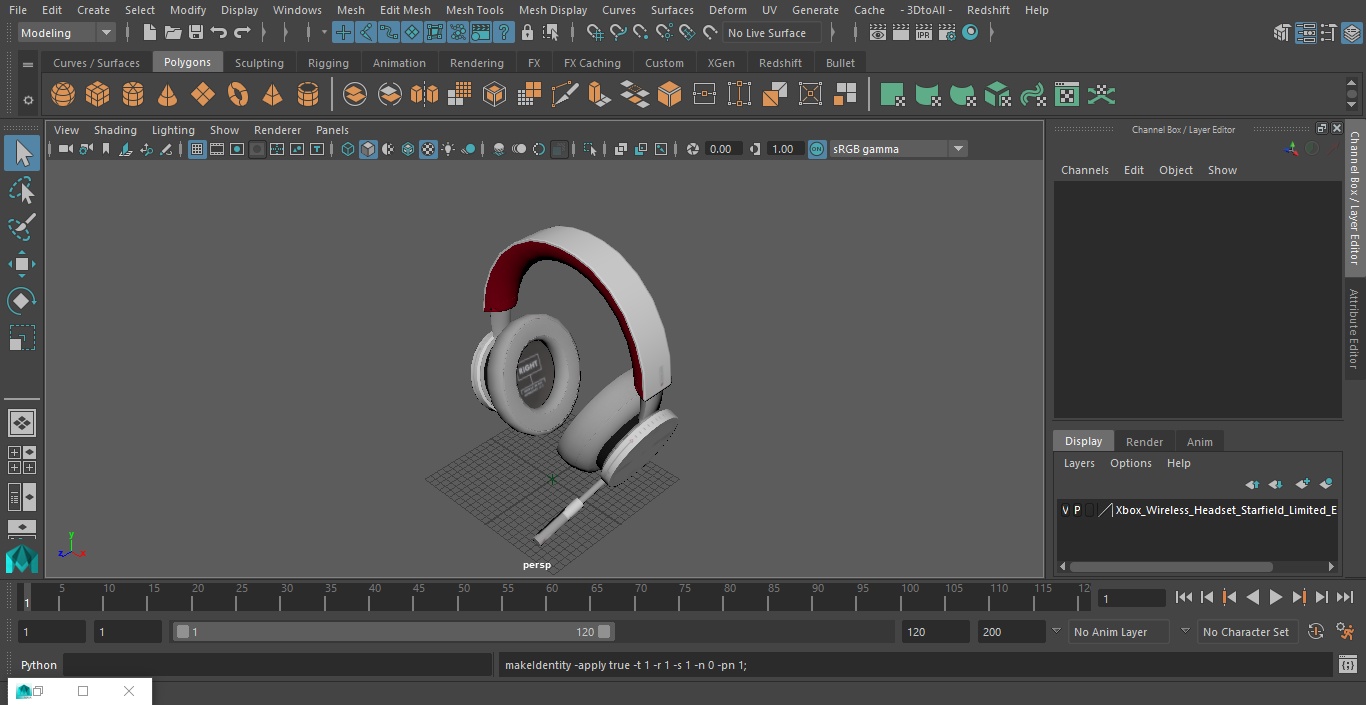Open the Options menu in the Layer Editor

[x=1131, y=463]
